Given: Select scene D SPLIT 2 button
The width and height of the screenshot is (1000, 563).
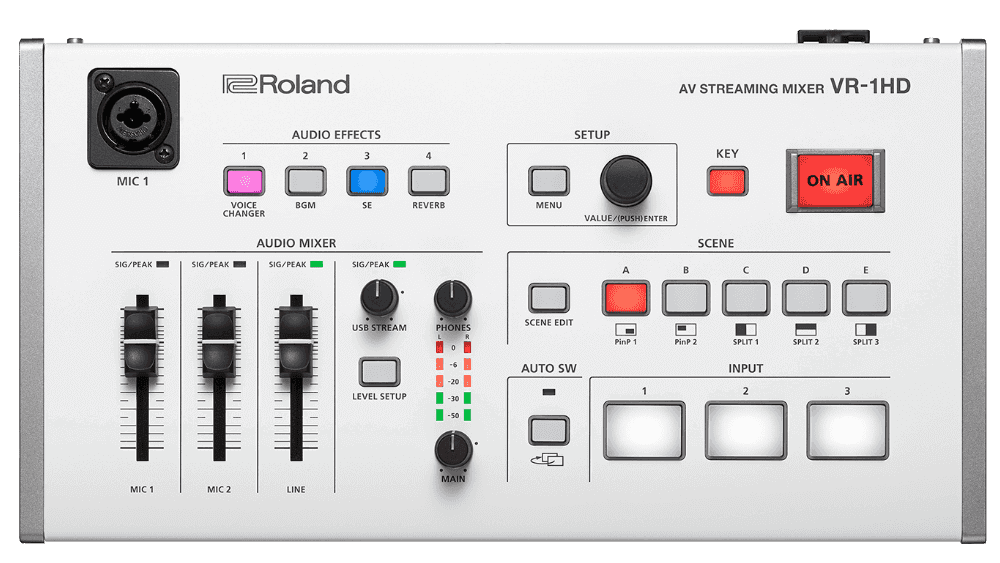Looking at the screenshot, I should point(805,298).
